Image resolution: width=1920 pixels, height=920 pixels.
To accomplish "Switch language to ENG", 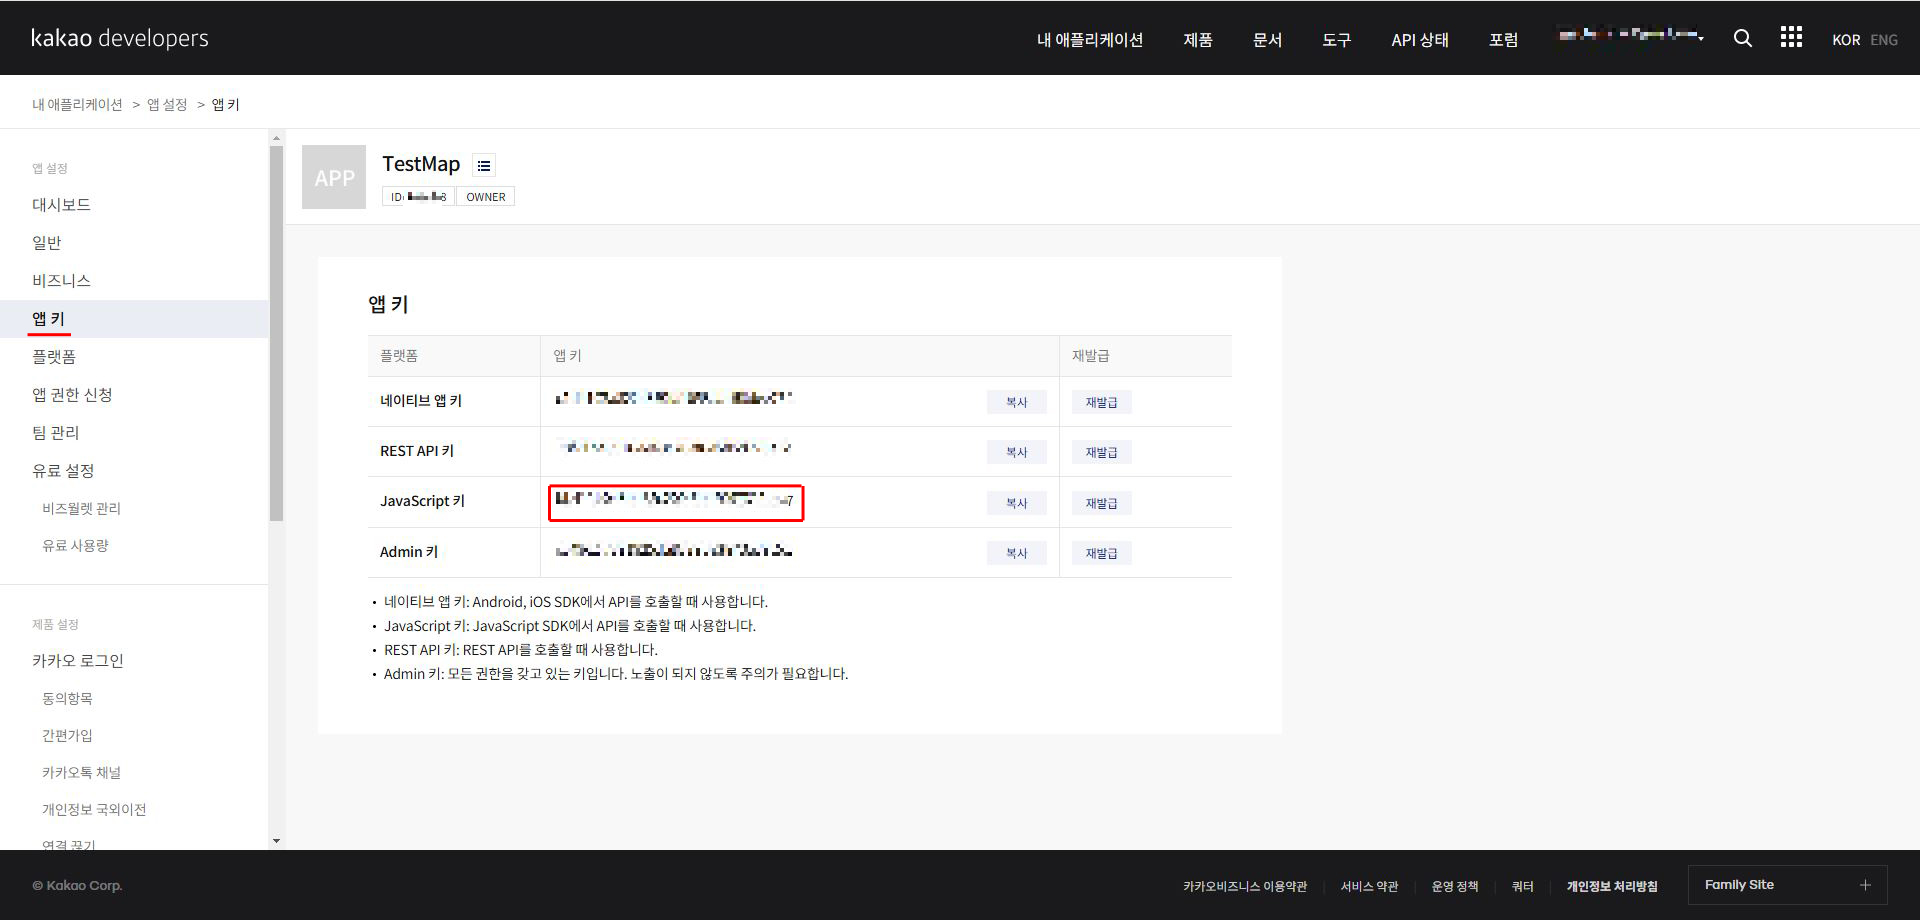I will 1884,40.
